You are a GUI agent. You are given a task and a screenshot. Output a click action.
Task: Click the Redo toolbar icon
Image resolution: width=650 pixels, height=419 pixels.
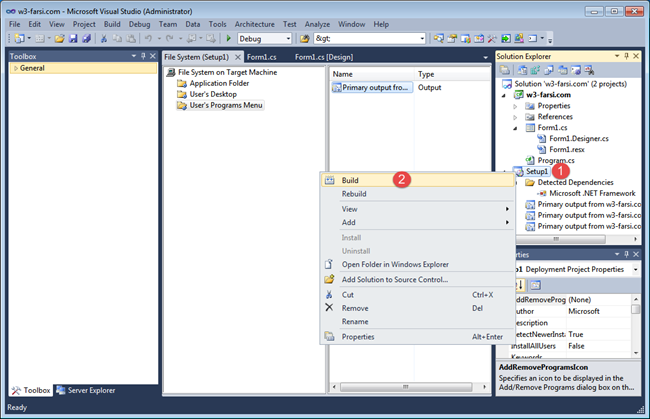[x=169, y=39]
